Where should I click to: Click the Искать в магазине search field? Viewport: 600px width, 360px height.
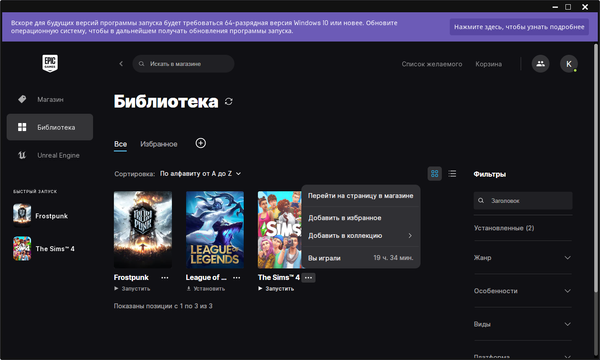(x=183, y=64)
